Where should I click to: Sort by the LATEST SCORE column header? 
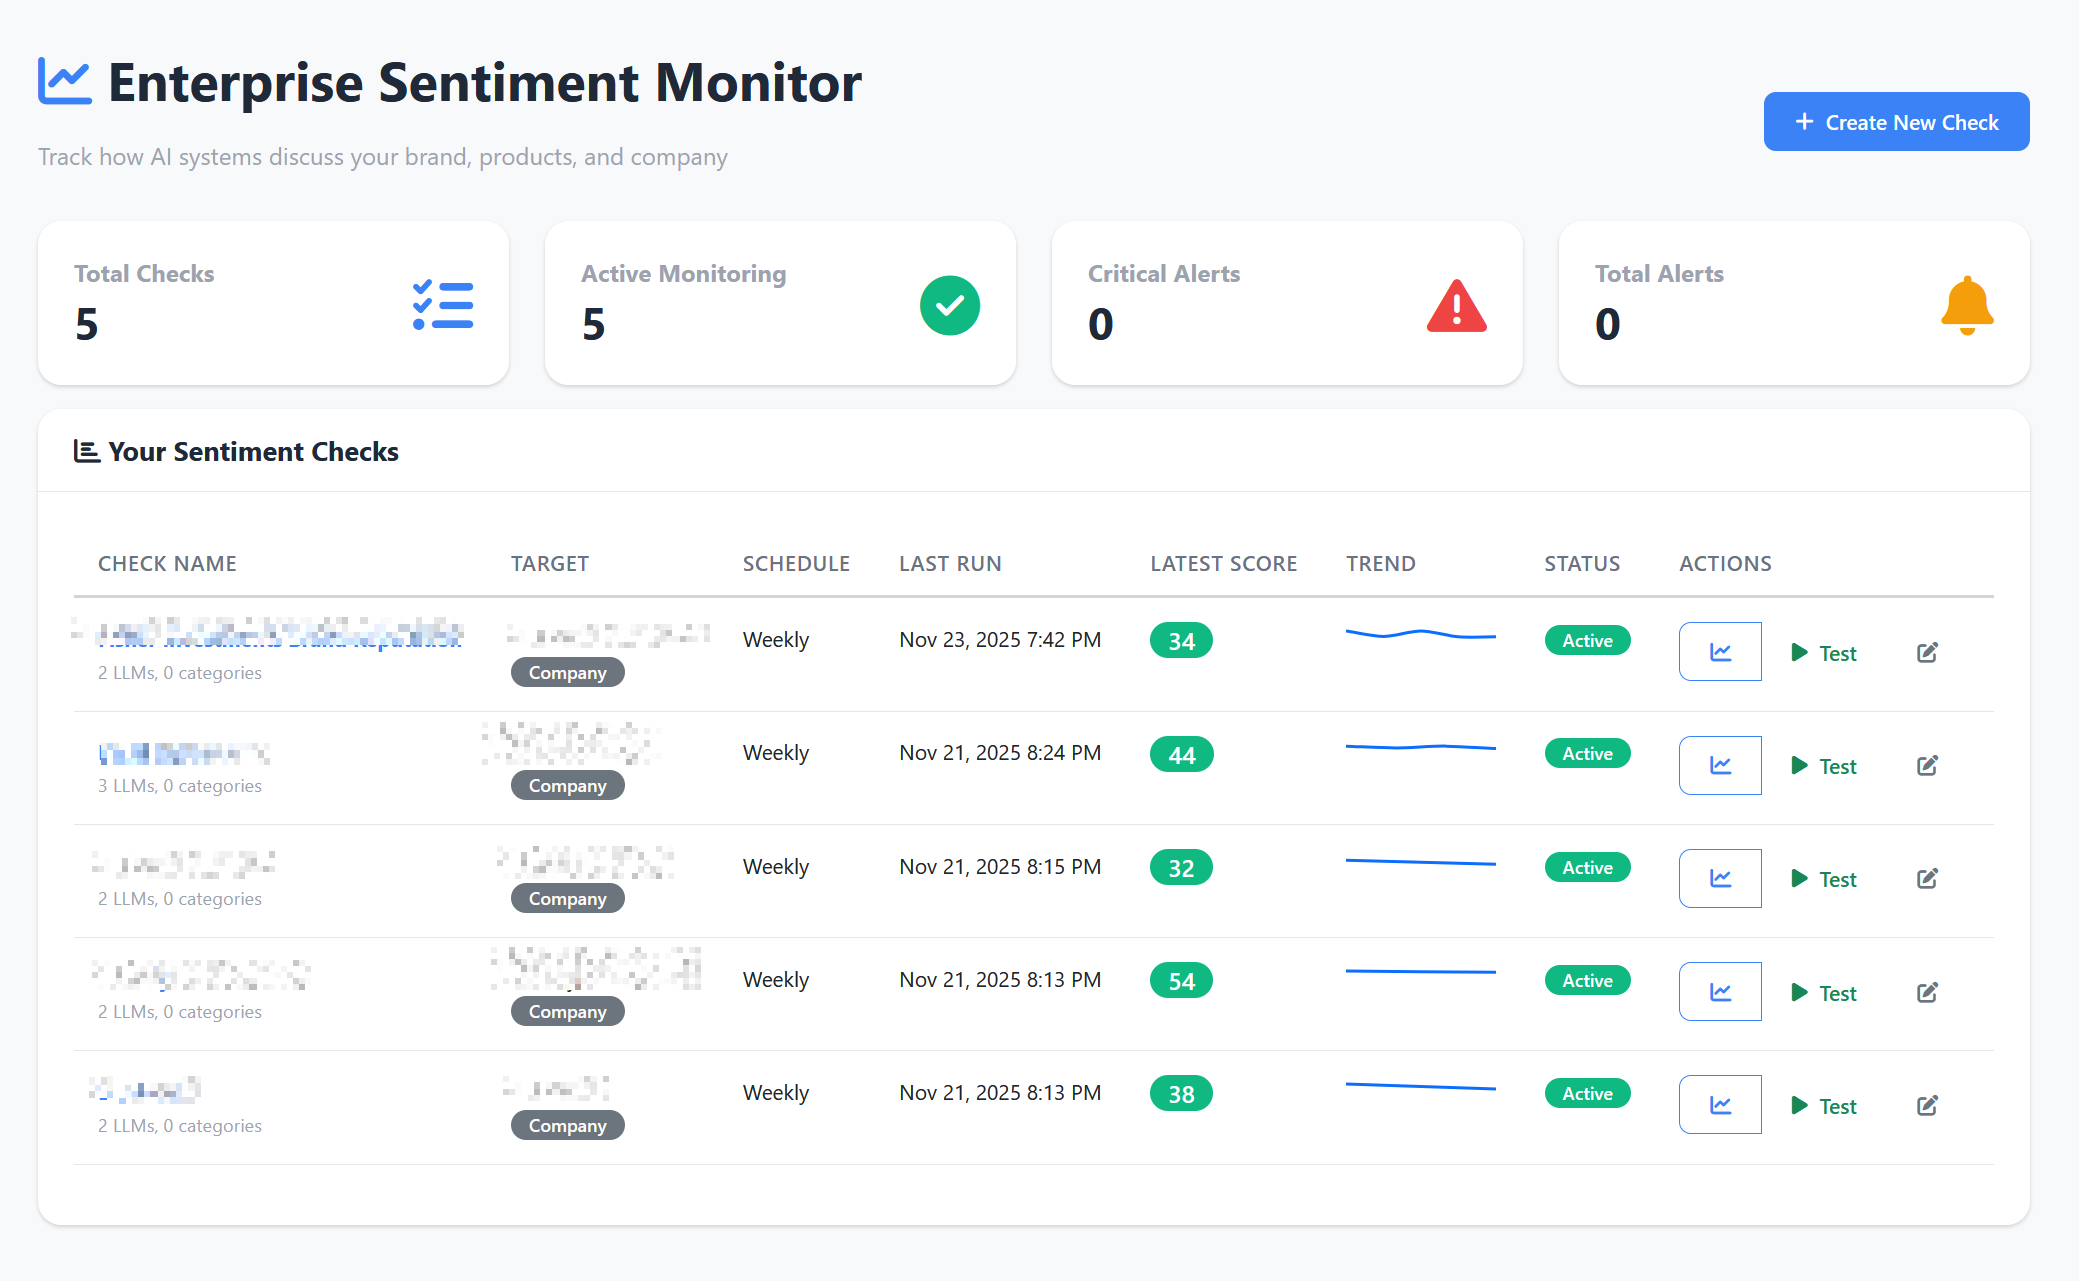[x=1223, y=563]
